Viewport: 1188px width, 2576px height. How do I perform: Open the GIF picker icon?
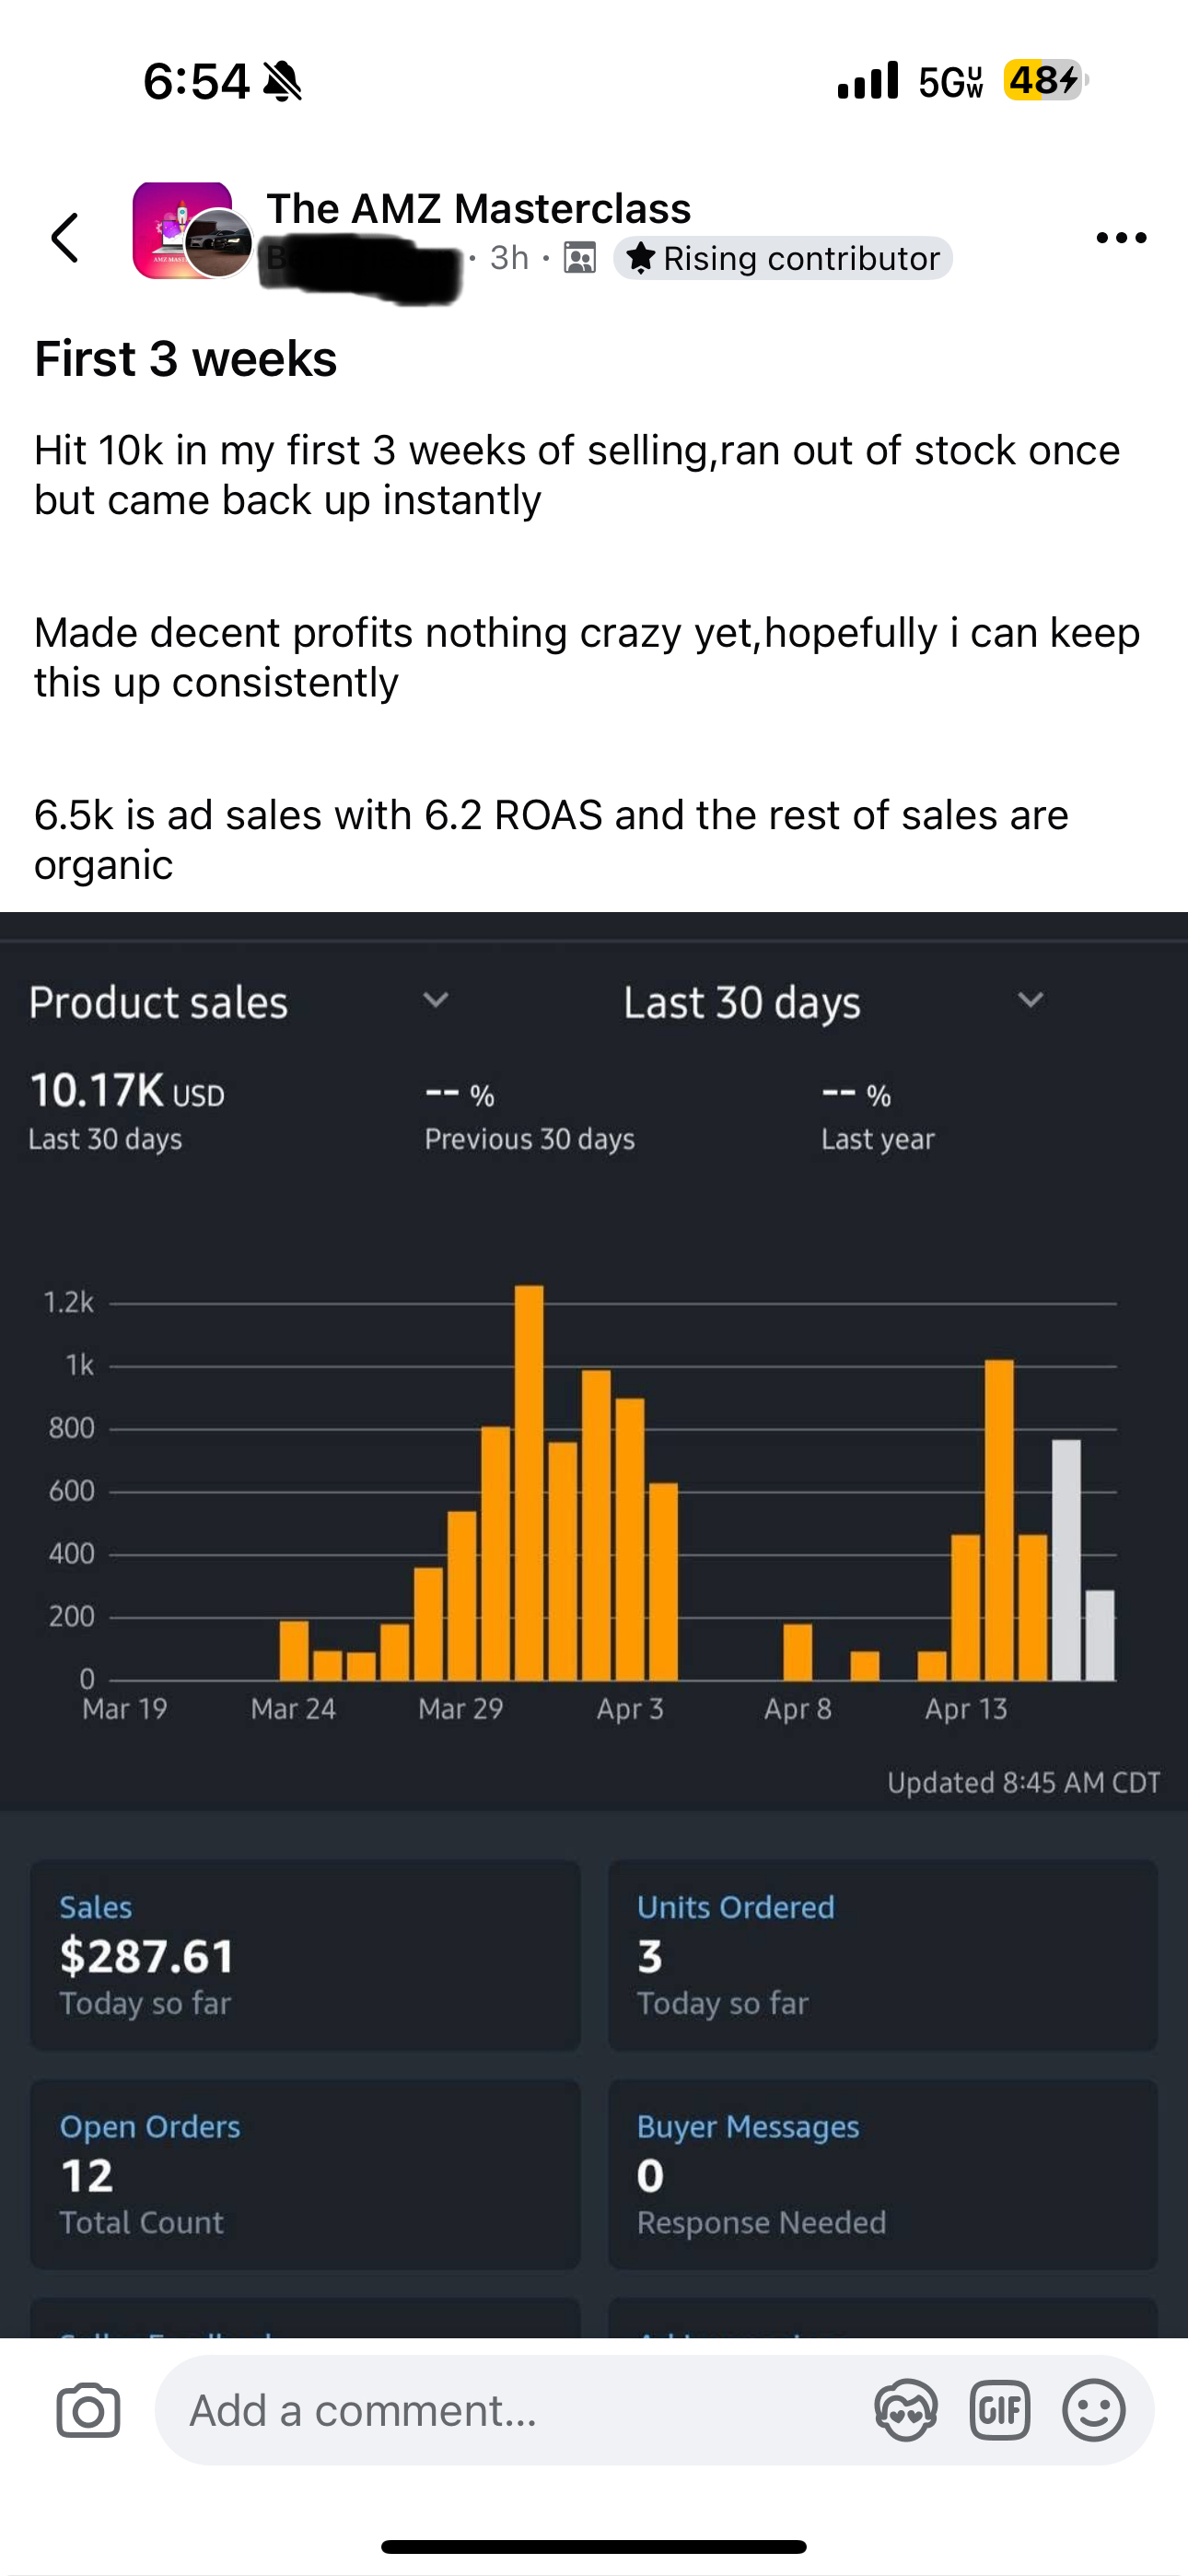tap(1000, 2410)
